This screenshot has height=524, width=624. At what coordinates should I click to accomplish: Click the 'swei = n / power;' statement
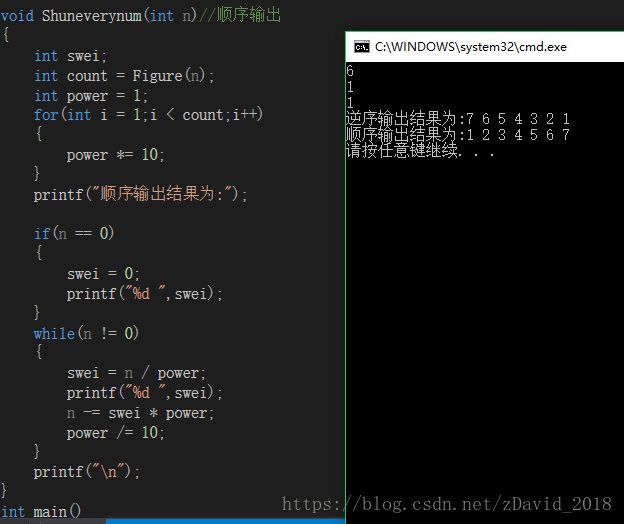click(x=136, y=373)
